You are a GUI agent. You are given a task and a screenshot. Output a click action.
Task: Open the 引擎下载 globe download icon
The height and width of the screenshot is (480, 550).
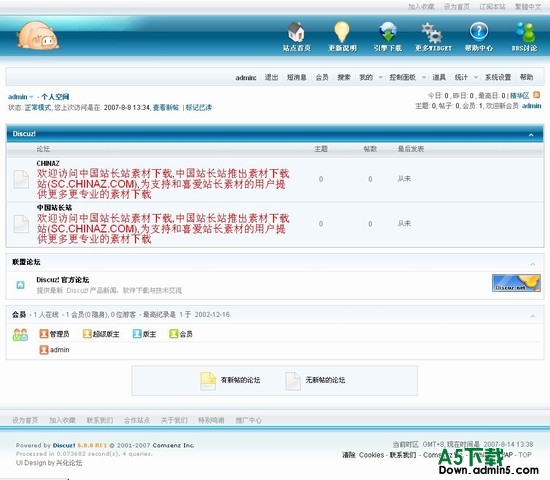(x=388, y=32)
